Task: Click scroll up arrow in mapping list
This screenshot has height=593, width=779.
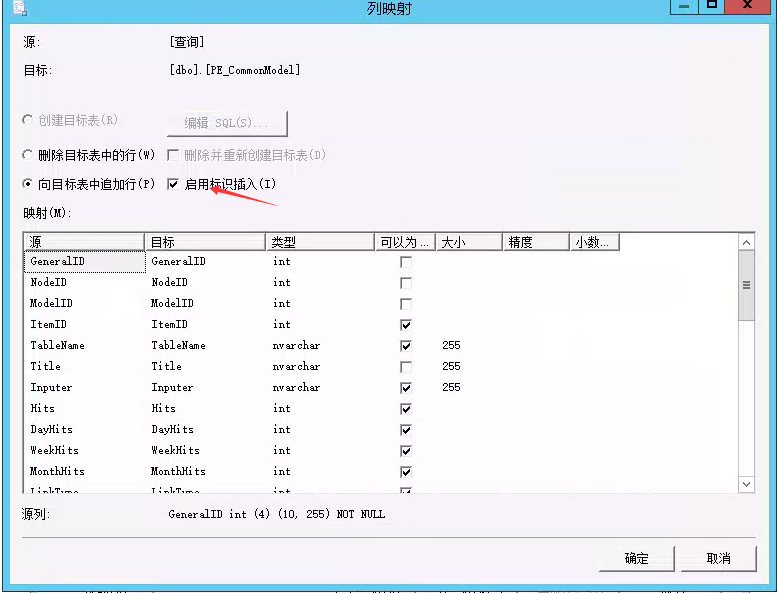Action: coord(746,242)
